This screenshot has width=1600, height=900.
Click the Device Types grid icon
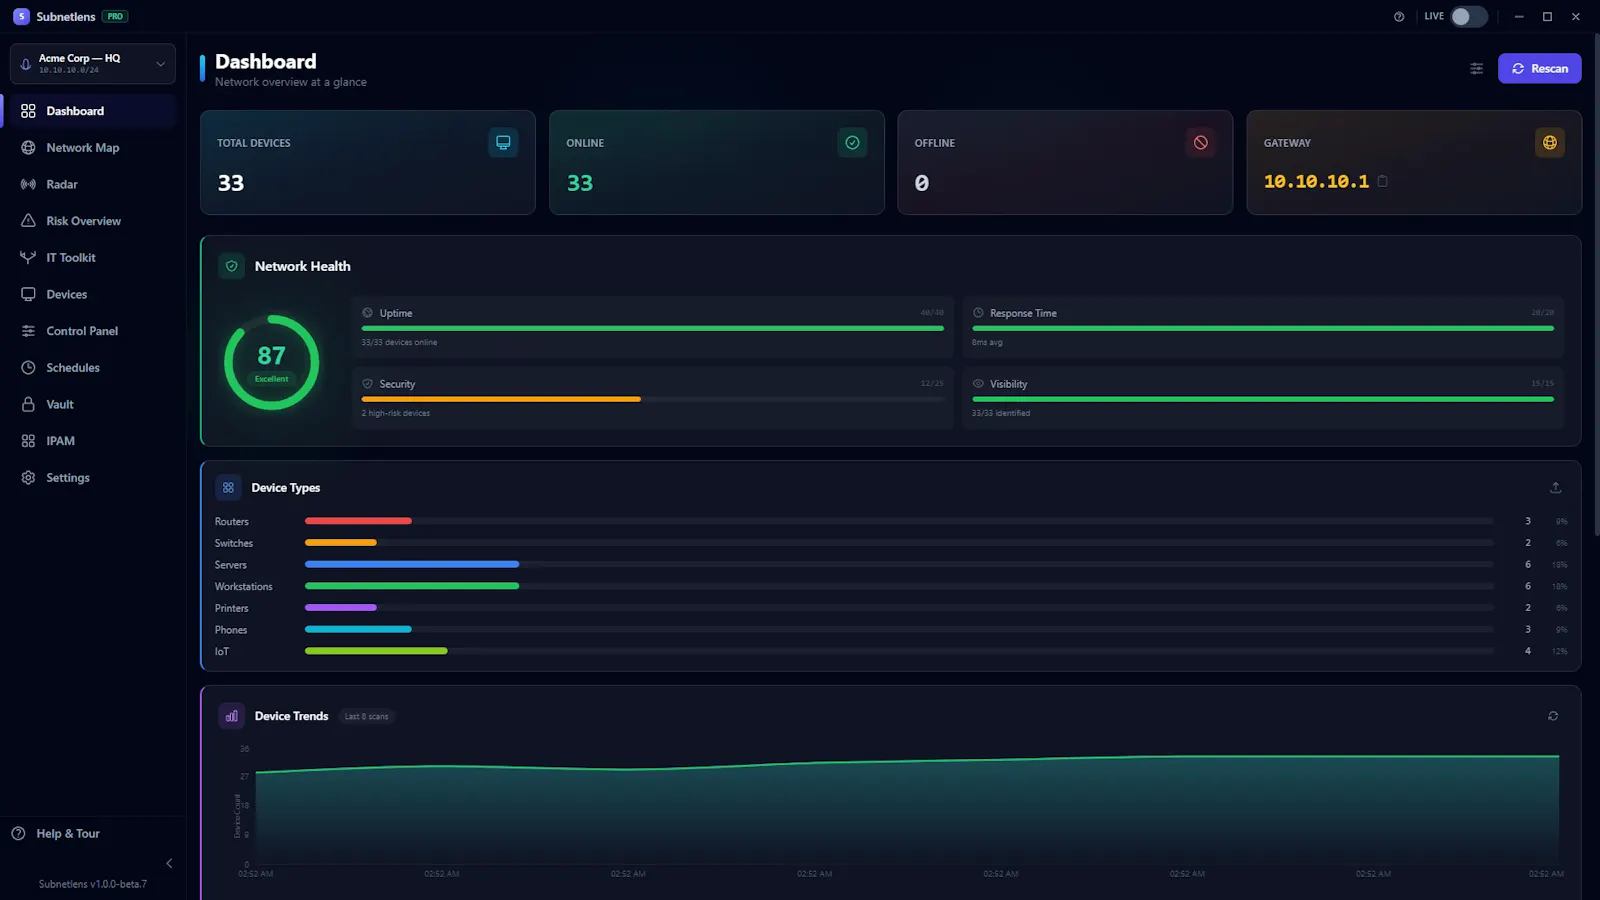pos(228,488)
